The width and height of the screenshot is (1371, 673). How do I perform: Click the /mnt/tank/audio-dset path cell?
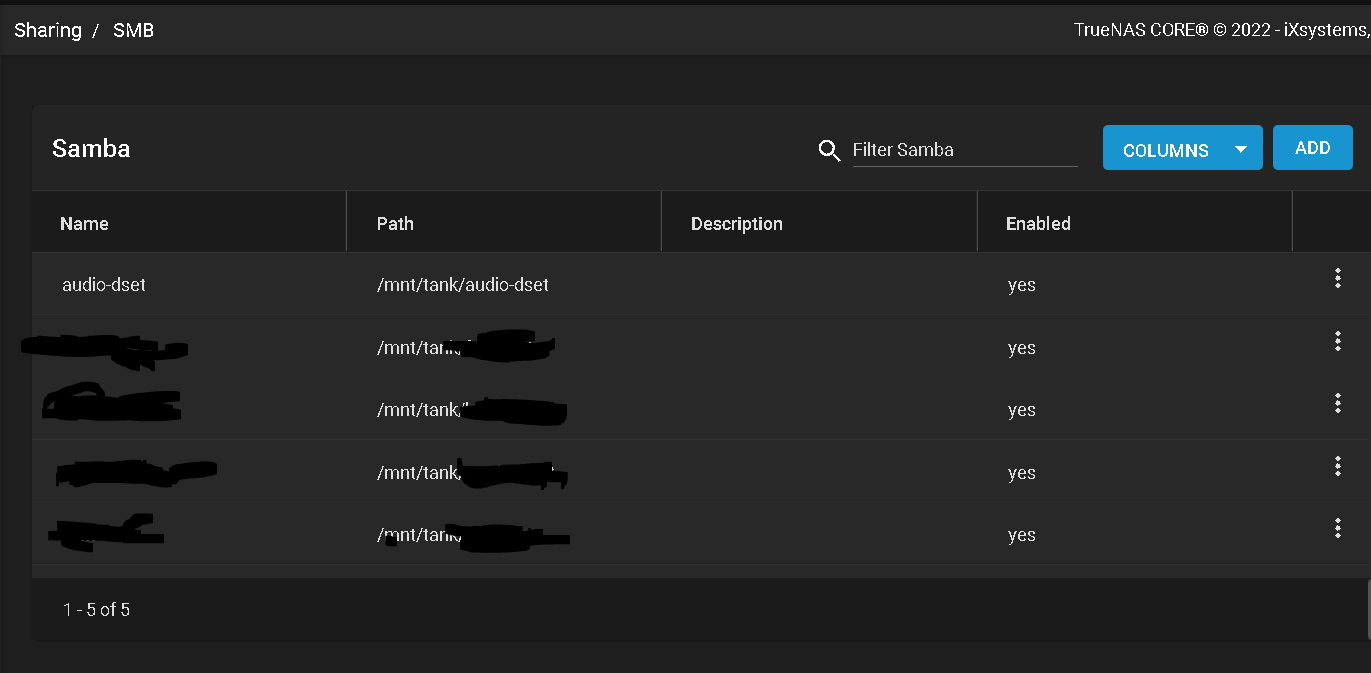click(463, 285)
